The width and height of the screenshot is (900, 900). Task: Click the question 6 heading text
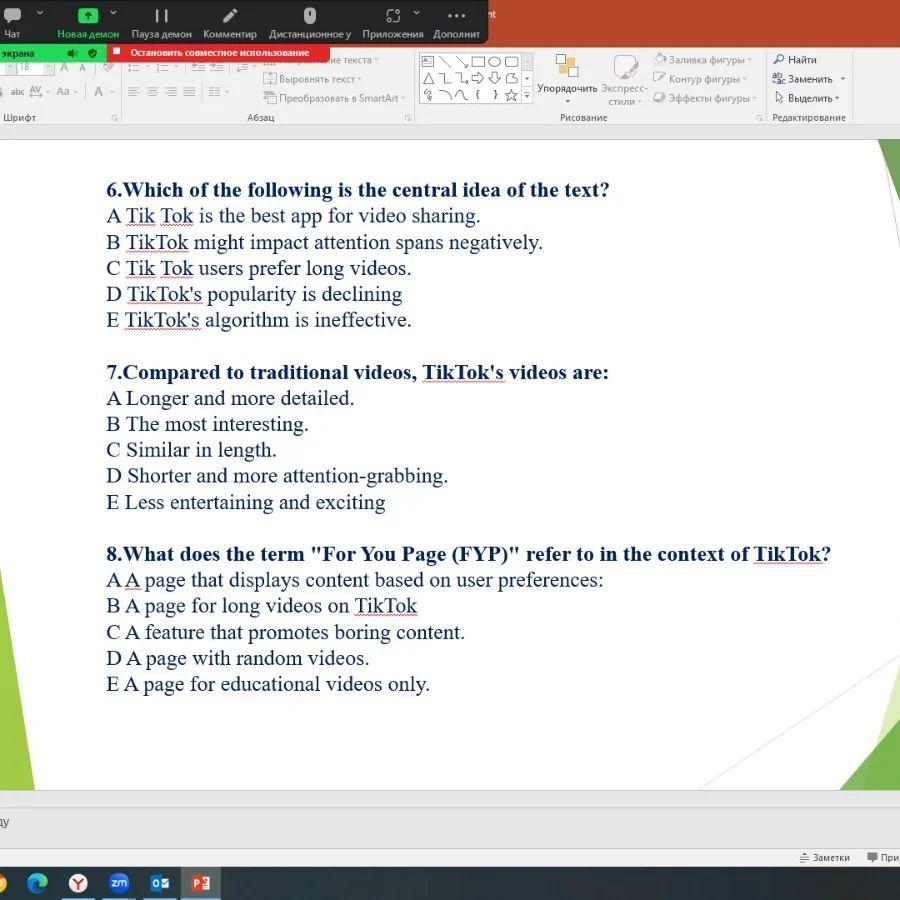[x=358, y=190]
